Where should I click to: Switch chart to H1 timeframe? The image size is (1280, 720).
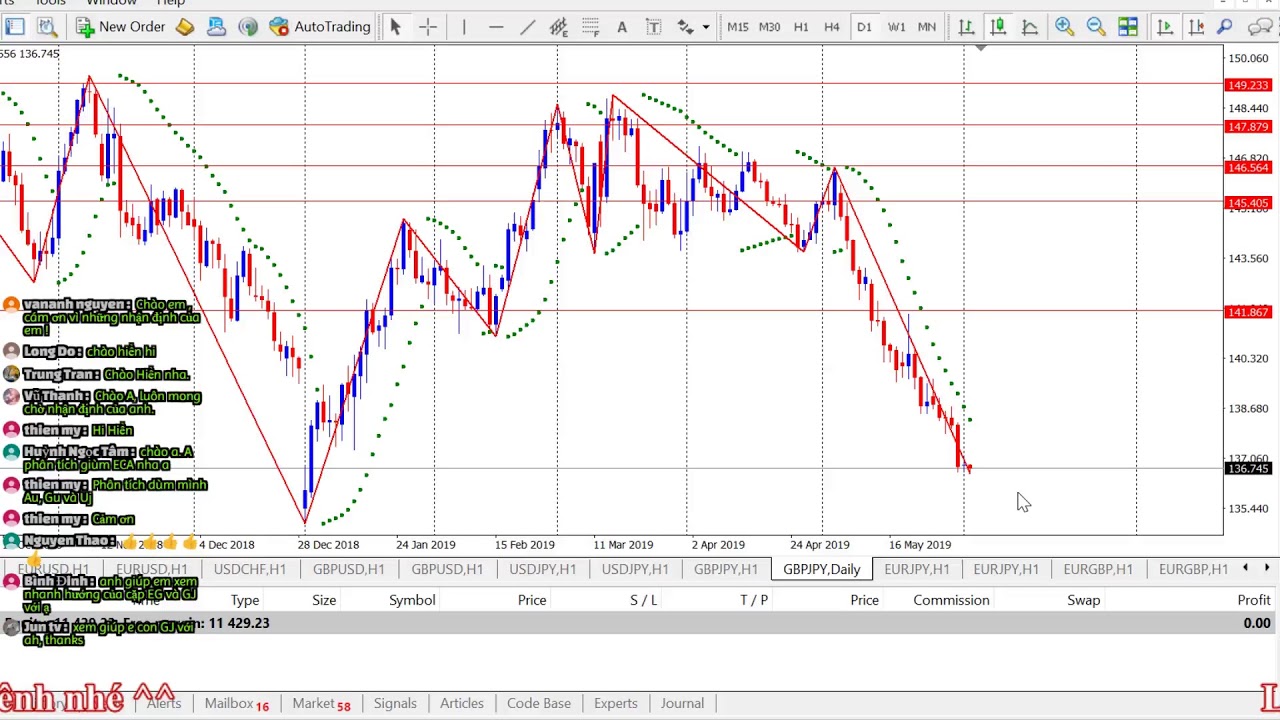pos(801,27)
